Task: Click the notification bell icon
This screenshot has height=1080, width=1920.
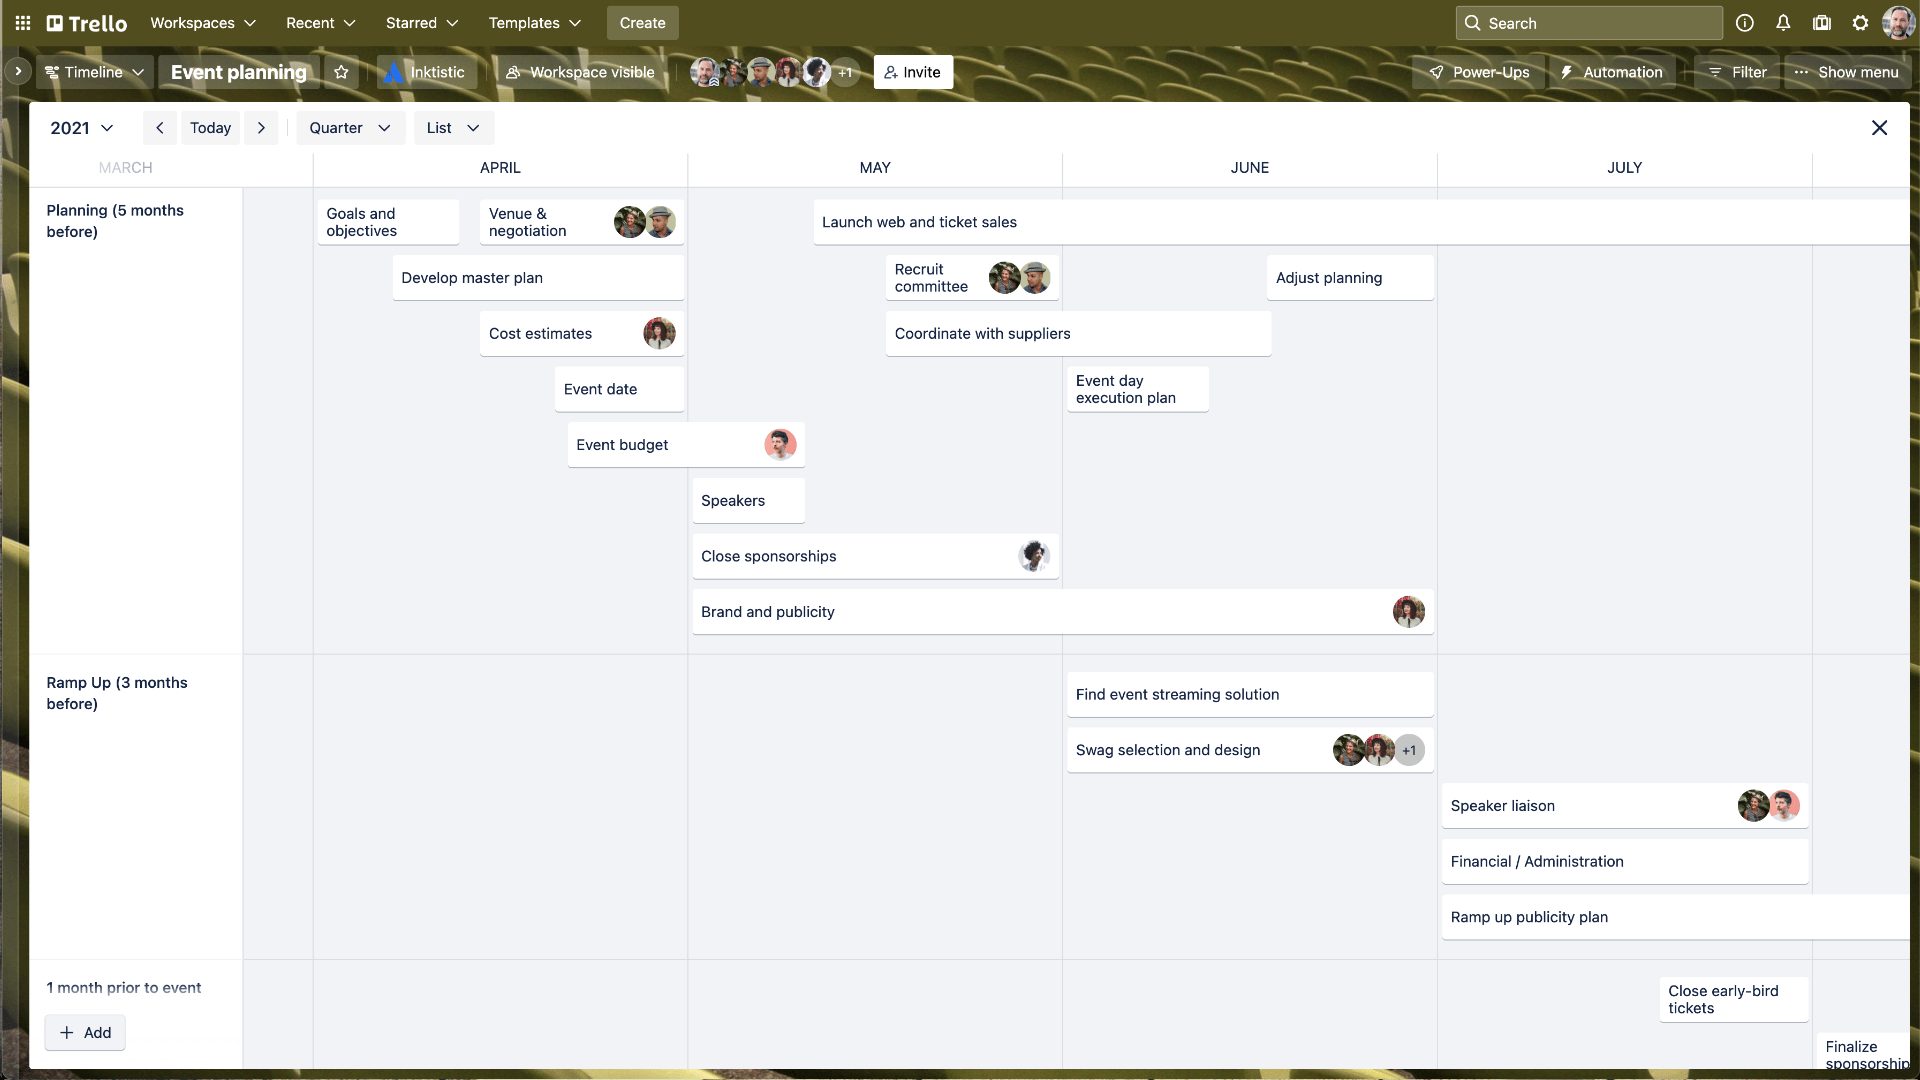Action: pyautogui.click(x=1783, y=22)
